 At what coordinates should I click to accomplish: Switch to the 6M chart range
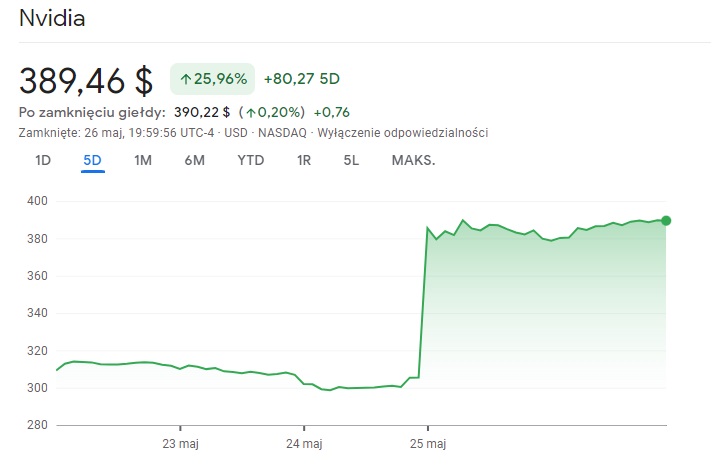194,160
